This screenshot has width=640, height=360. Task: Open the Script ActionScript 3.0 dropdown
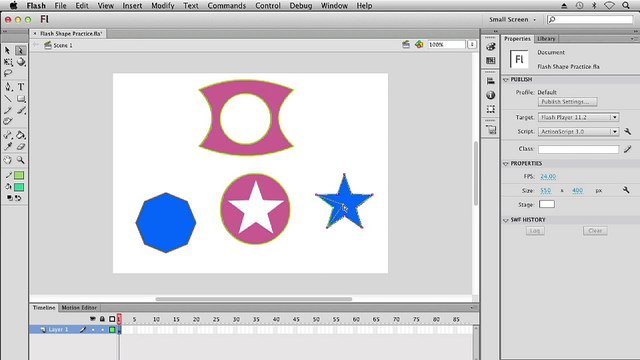pyautogui.click(x=578, y=131)
